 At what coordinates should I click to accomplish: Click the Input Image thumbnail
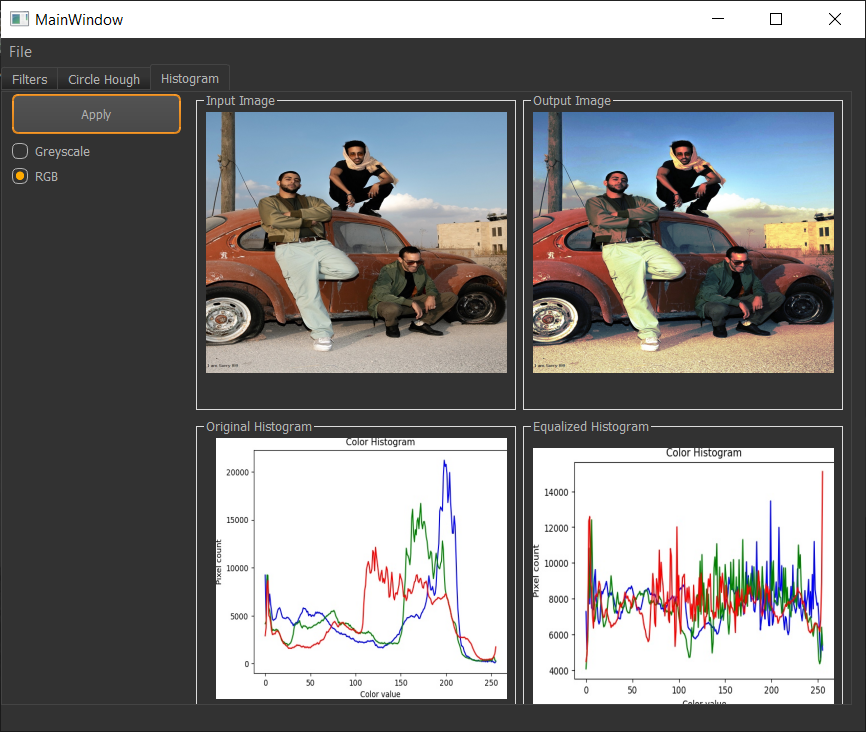(356, 241)
